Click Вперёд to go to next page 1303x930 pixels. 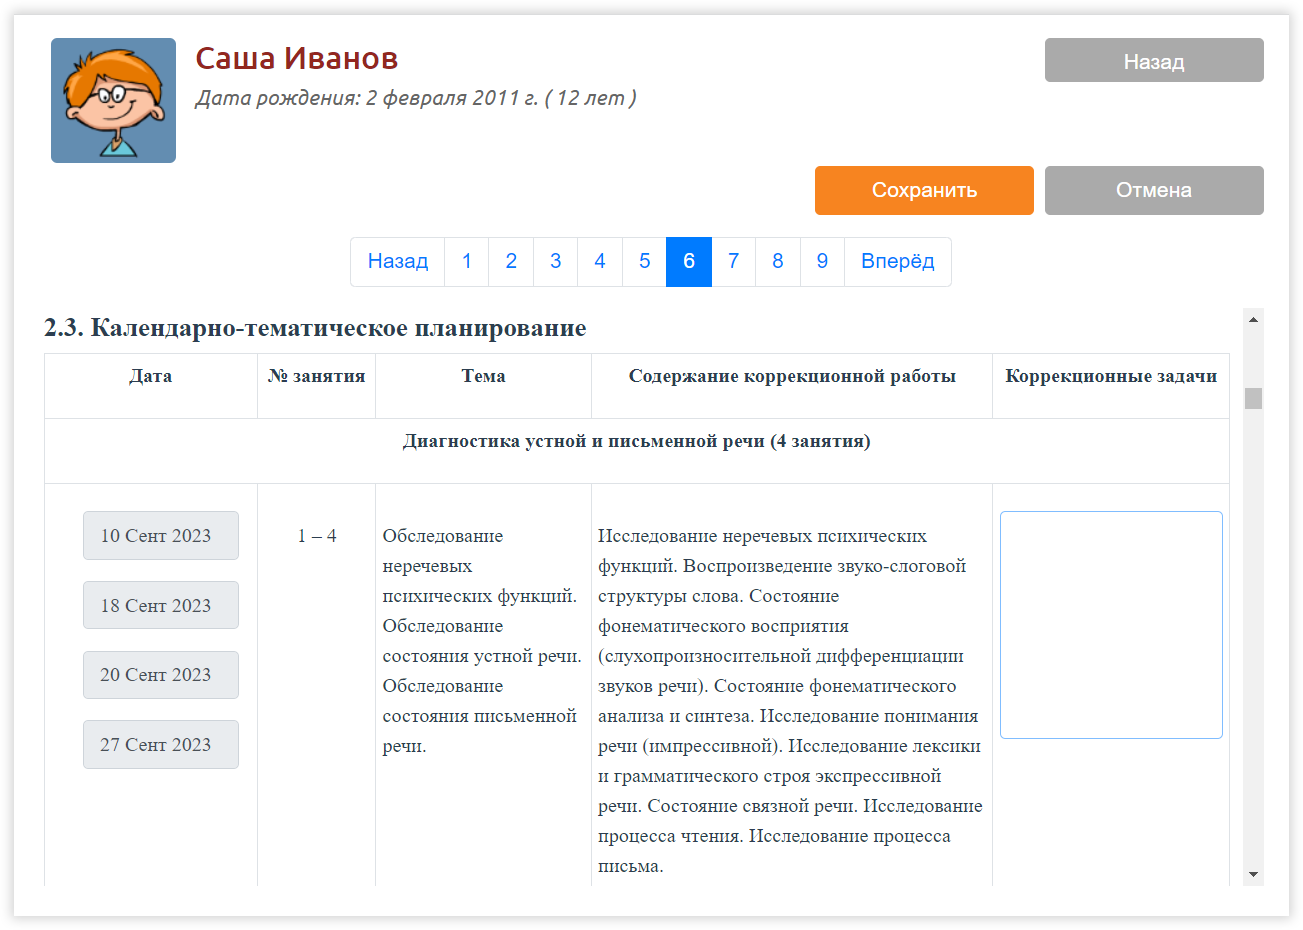click(x=897, y=262)
